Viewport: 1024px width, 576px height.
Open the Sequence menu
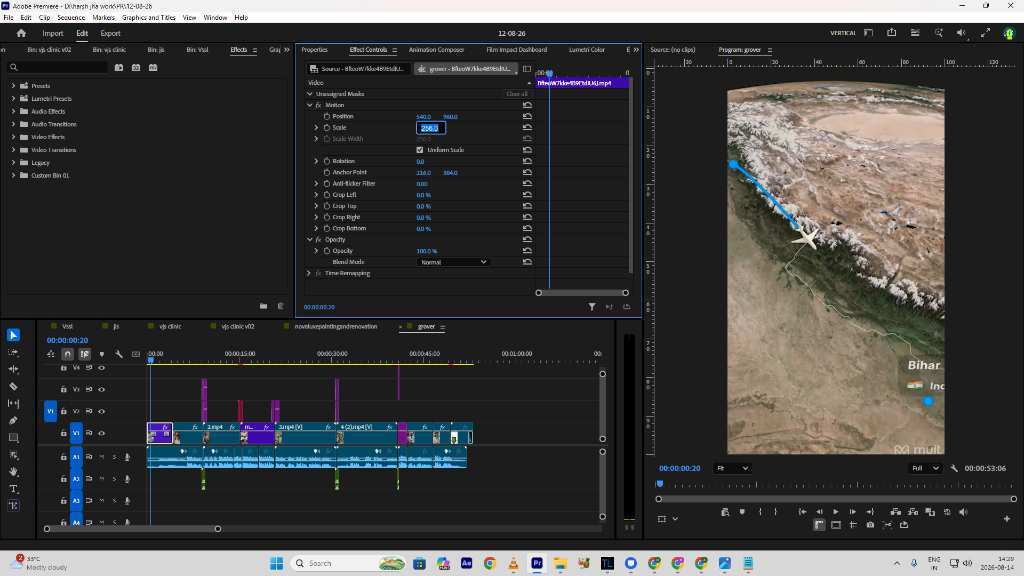pyautogui.click(x=71, y=18)
